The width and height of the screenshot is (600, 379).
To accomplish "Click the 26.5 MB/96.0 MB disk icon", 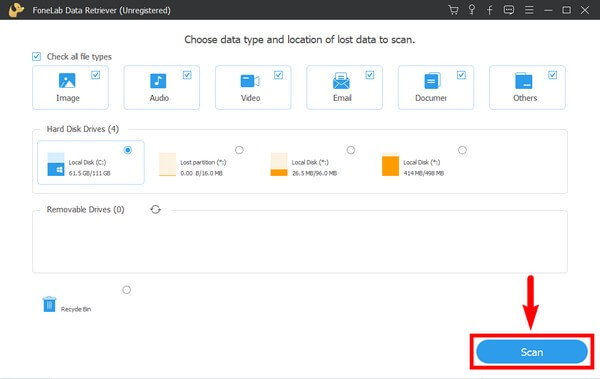I will 279,164.
